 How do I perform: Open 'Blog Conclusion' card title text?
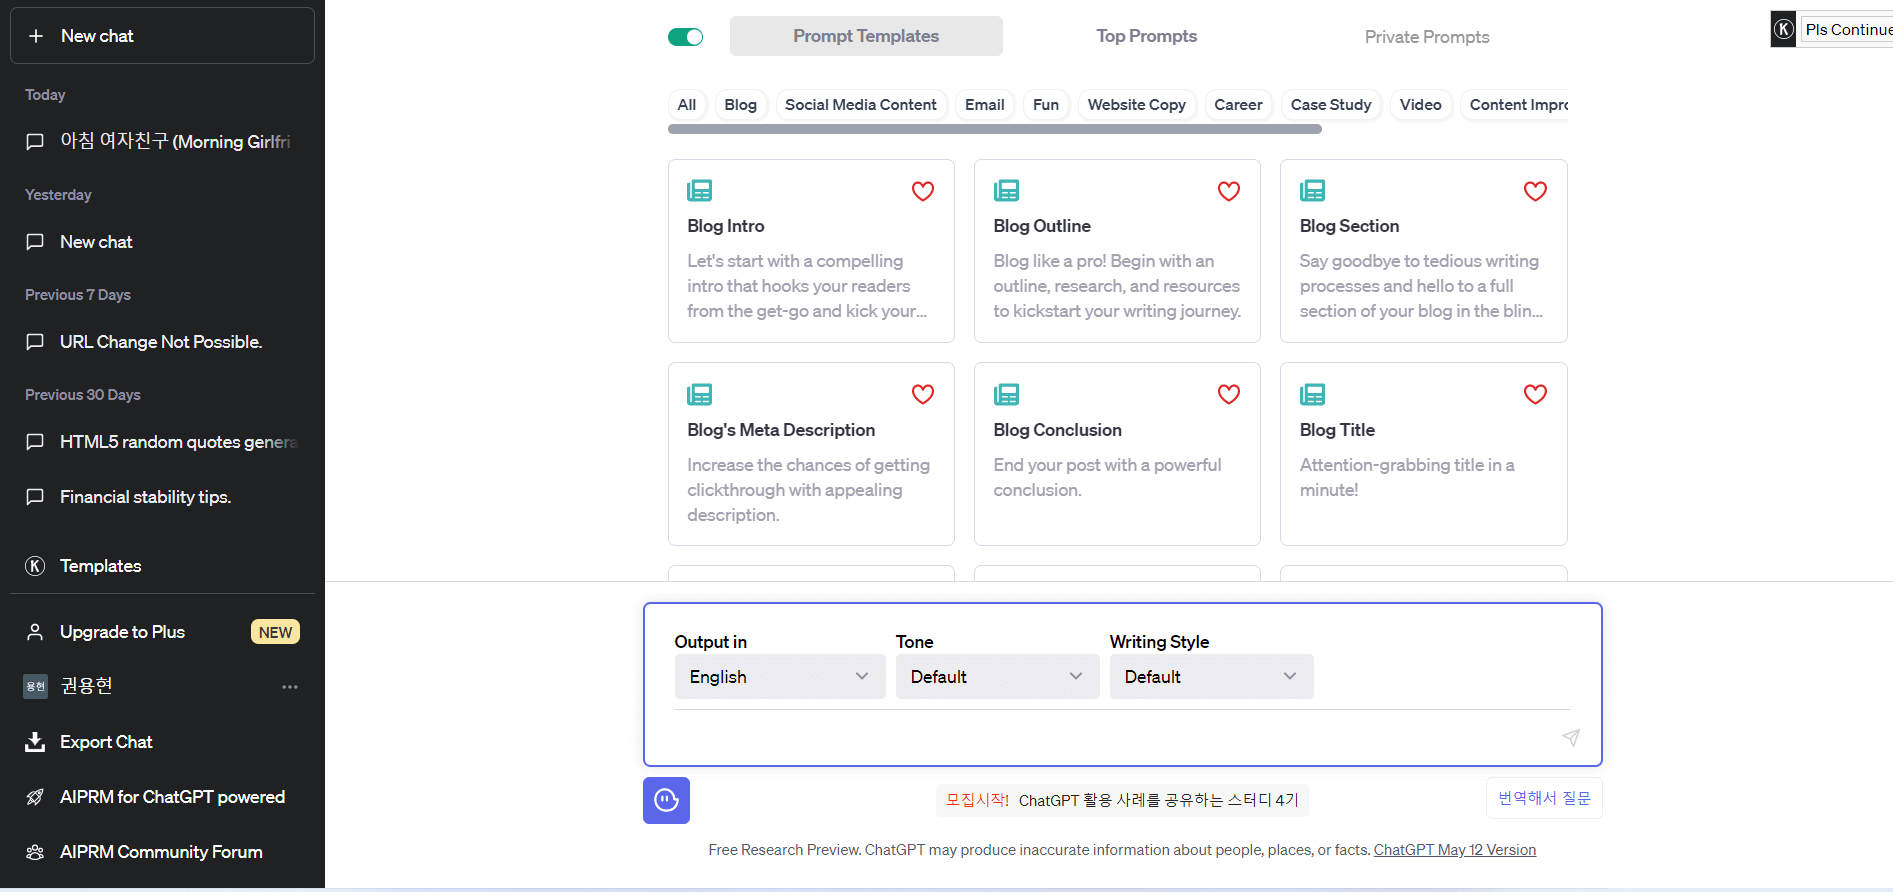pos(1057,430)
